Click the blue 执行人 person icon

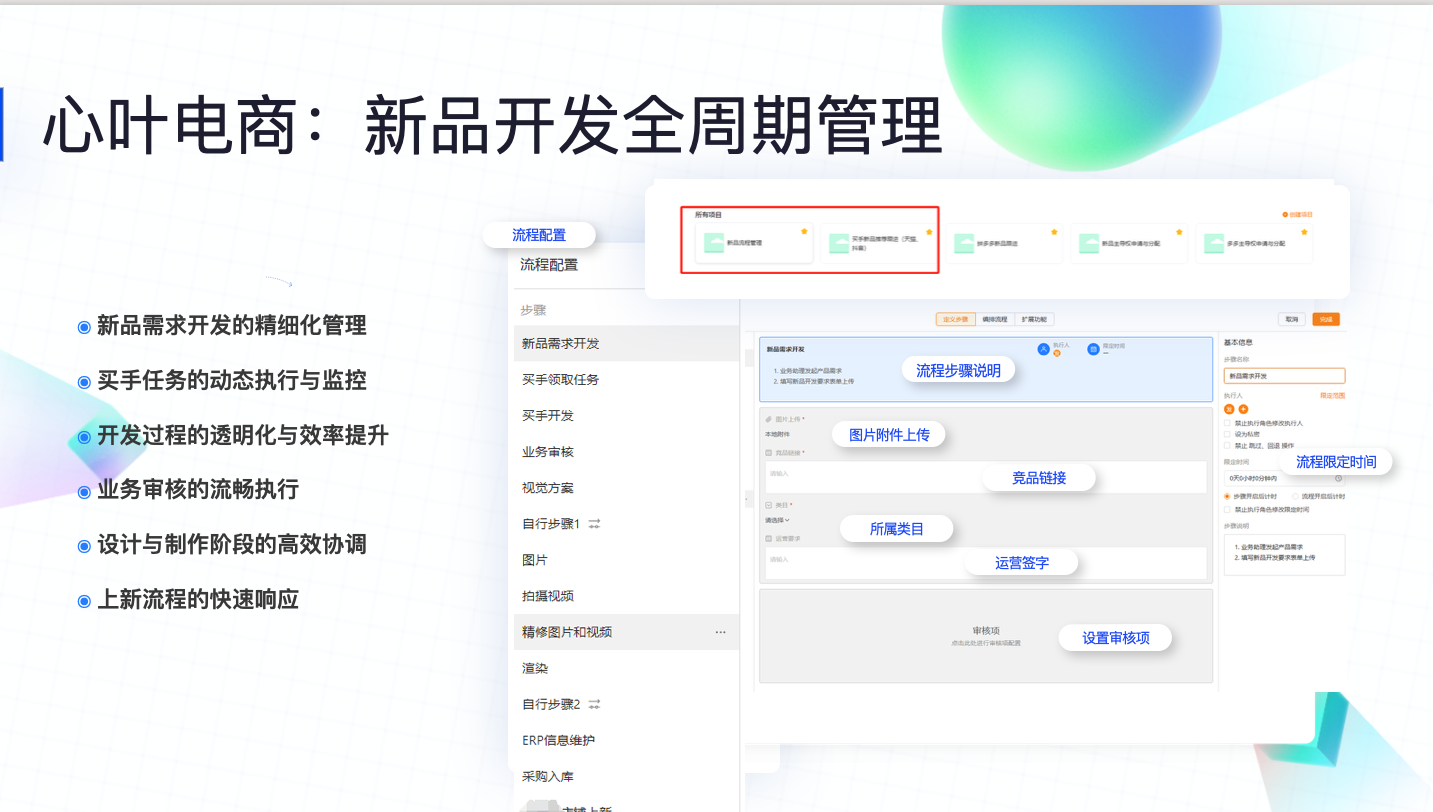(1044, 349)
